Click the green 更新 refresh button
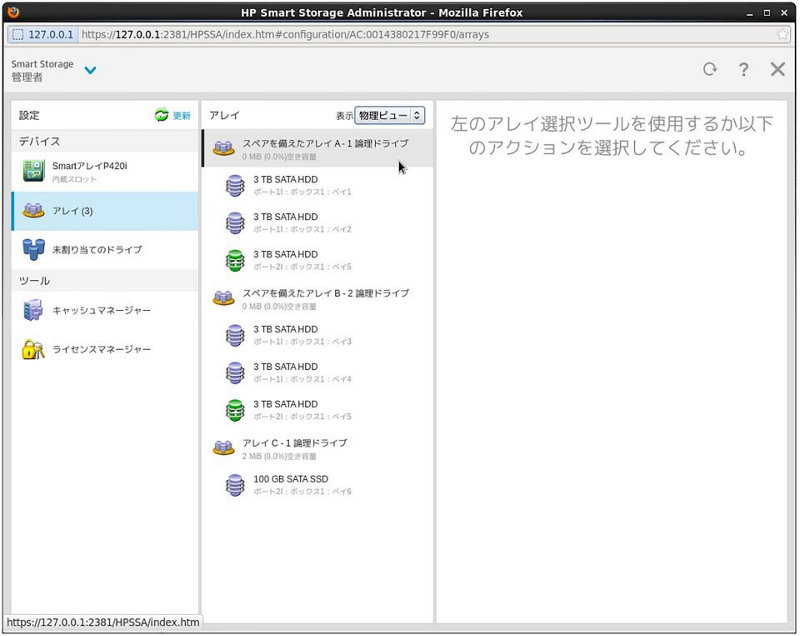The image size is (800, 636). (172, 116)
